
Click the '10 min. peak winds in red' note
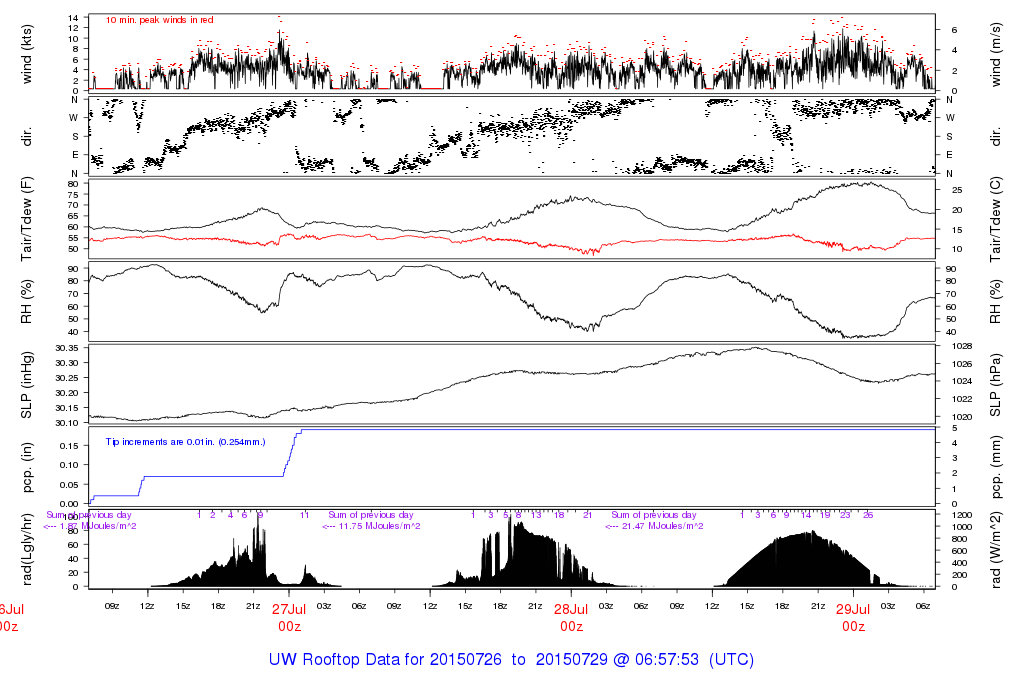(x=159, y=20)
